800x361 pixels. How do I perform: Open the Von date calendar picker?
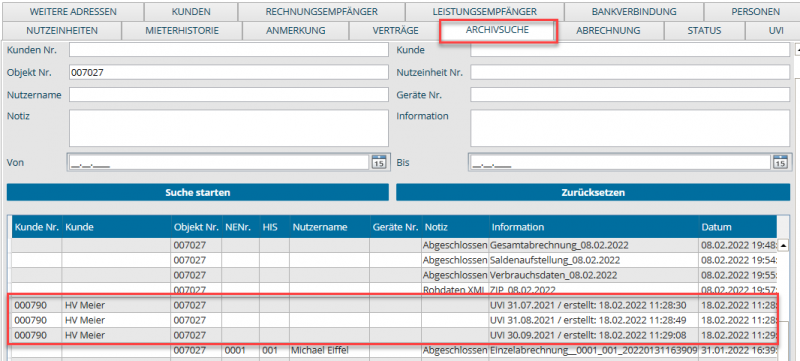coord(378,162)
